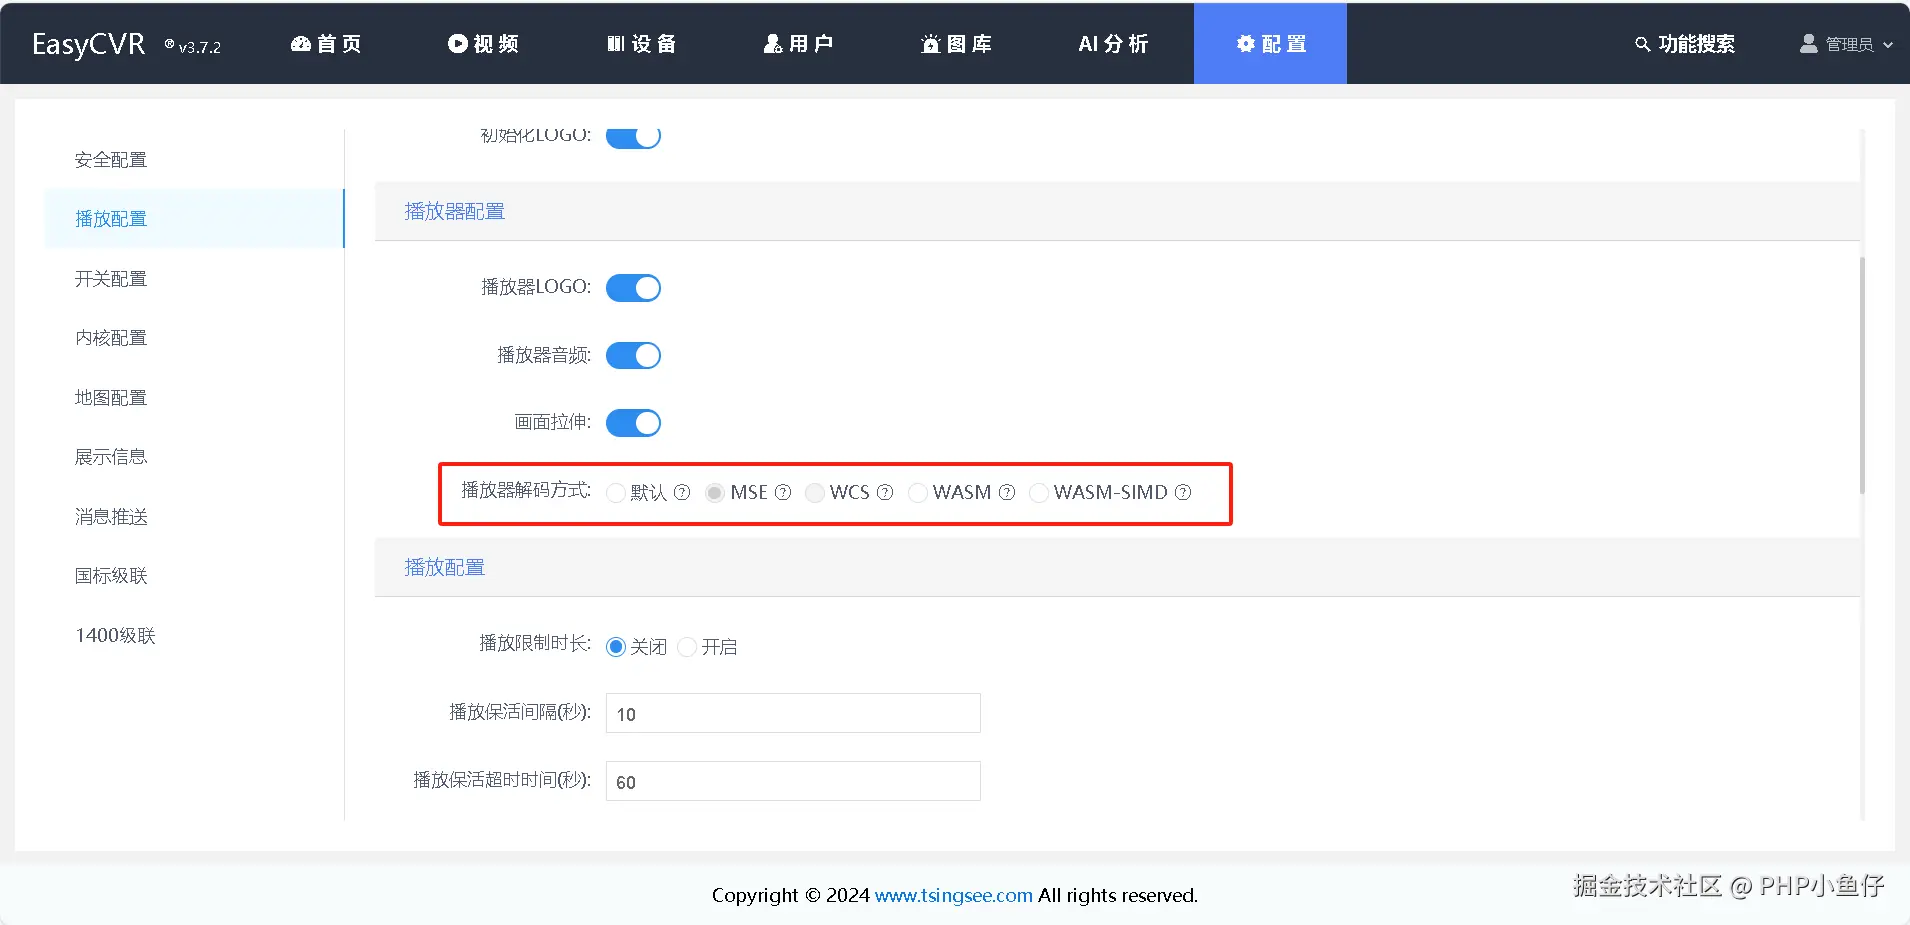Toggle the 画面拉伸 switch
The height and width of the screenshot is (925, 1910).
pos(633,423)
